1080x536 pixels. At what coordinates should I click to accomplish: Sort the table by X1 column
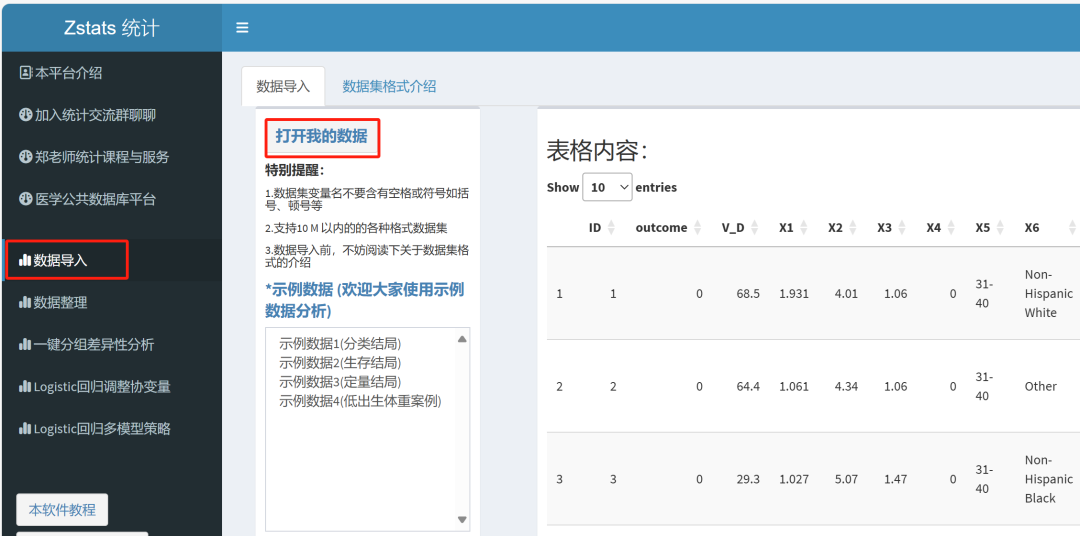pos(793,227)
